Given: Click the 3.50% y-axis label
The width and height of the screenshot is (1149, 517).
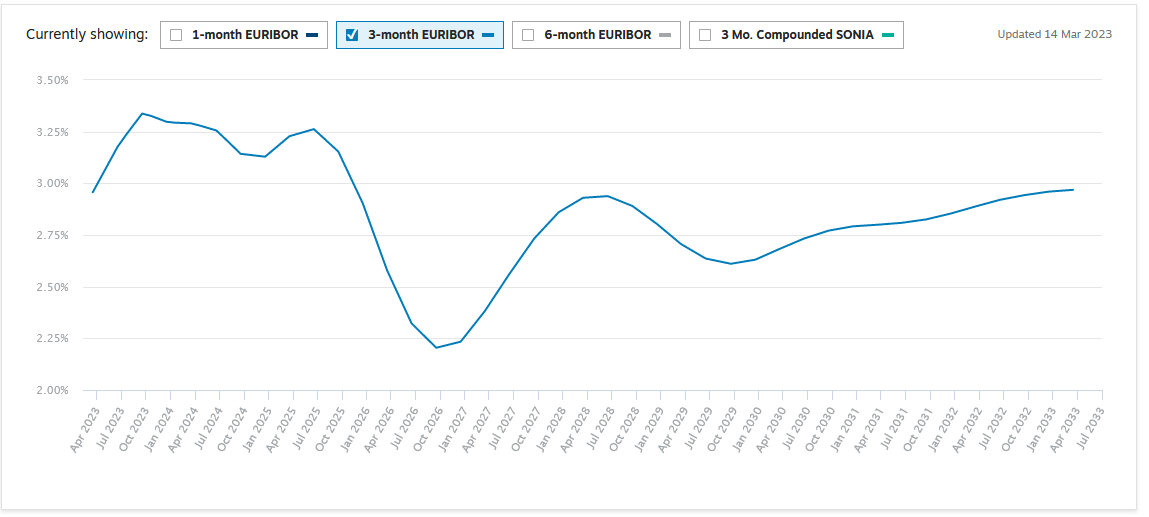Looking at the screenshot, I should coord(52,80).
